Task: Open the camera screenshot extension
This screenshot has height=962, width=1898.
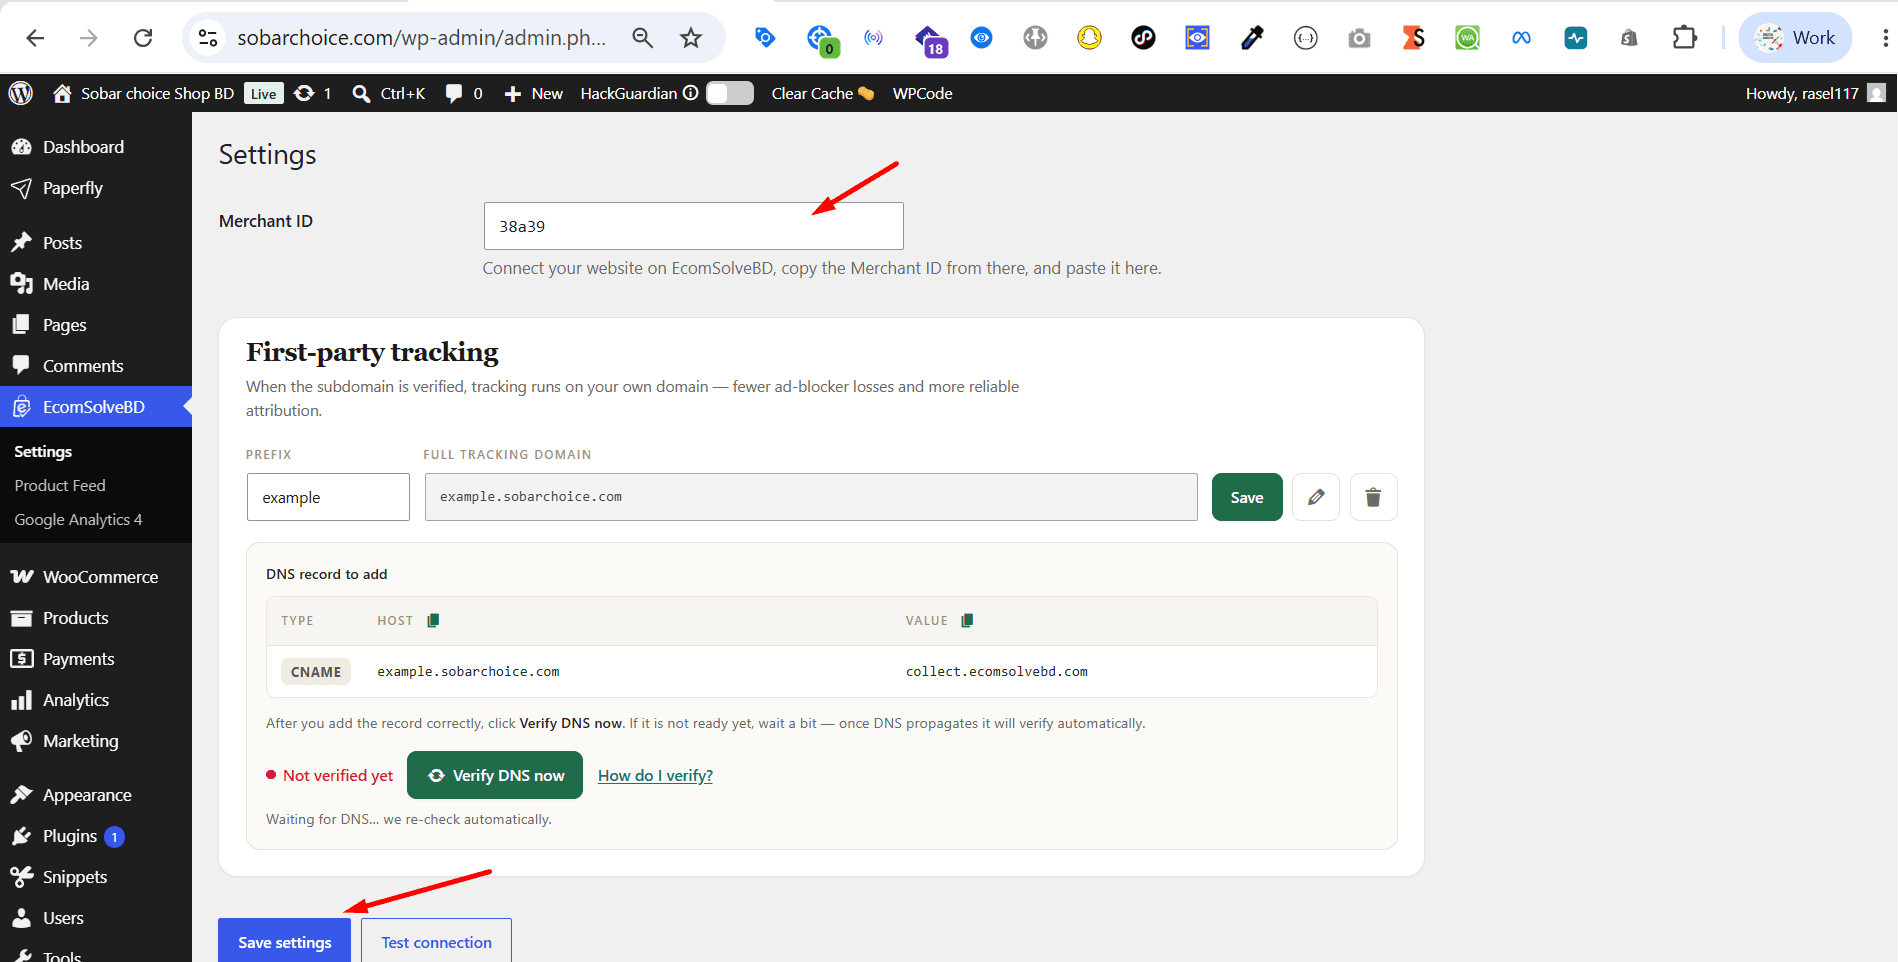Action: (1359, 38)
